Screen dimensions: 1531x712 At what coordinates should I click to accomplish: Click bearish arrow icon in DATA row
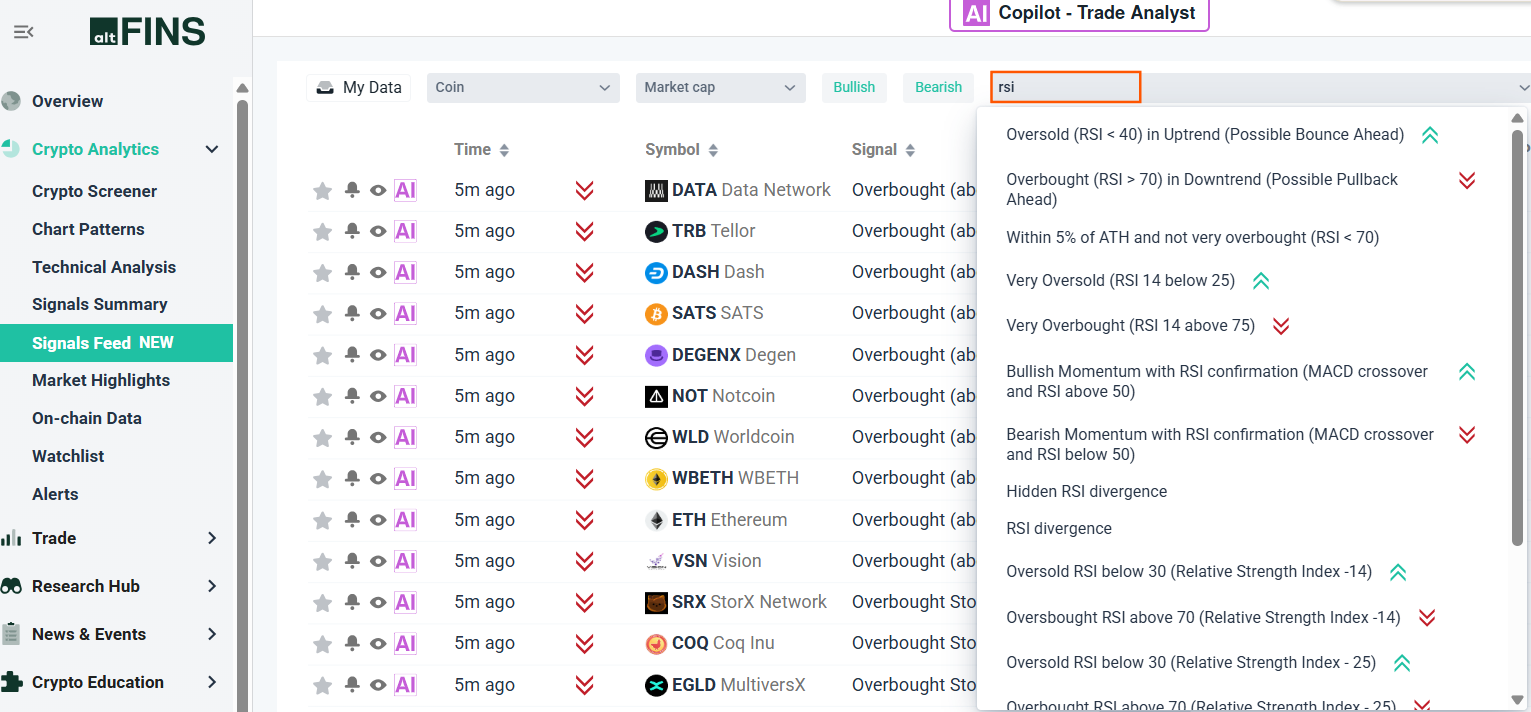[x=585, y=190]
